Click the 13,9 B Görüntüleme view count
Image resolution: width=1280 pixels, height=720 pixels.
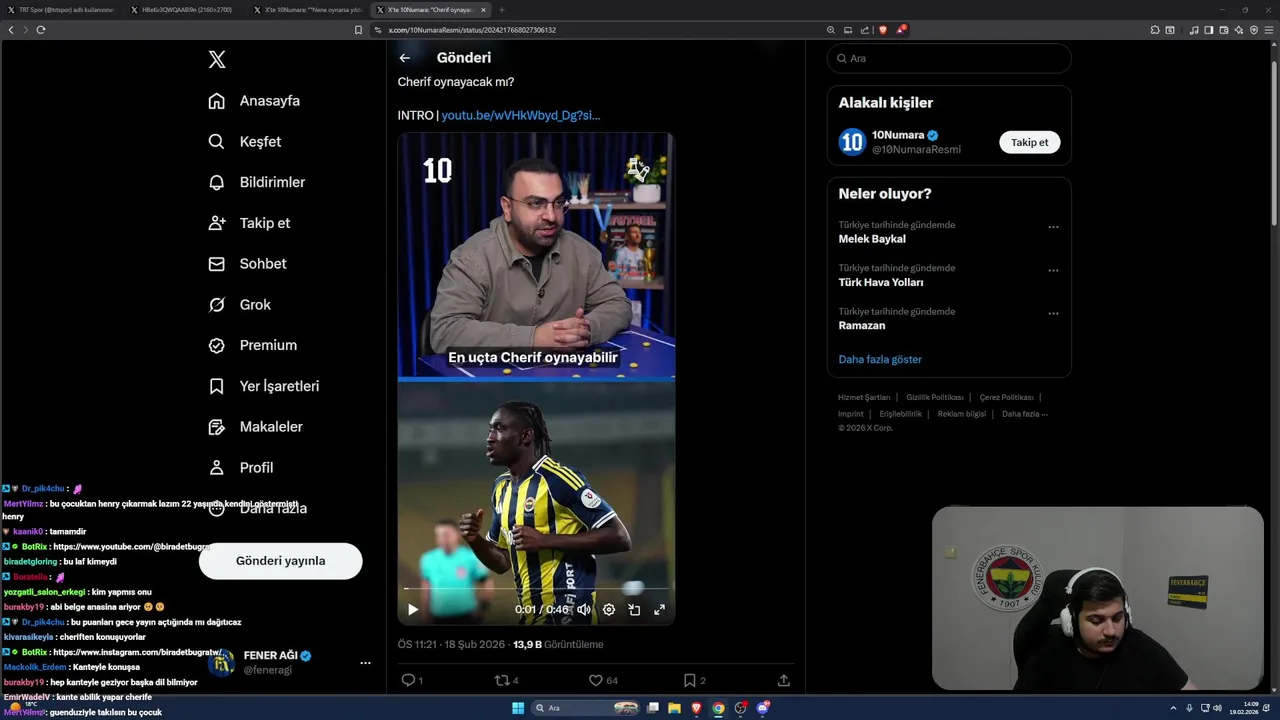(558, 645)
